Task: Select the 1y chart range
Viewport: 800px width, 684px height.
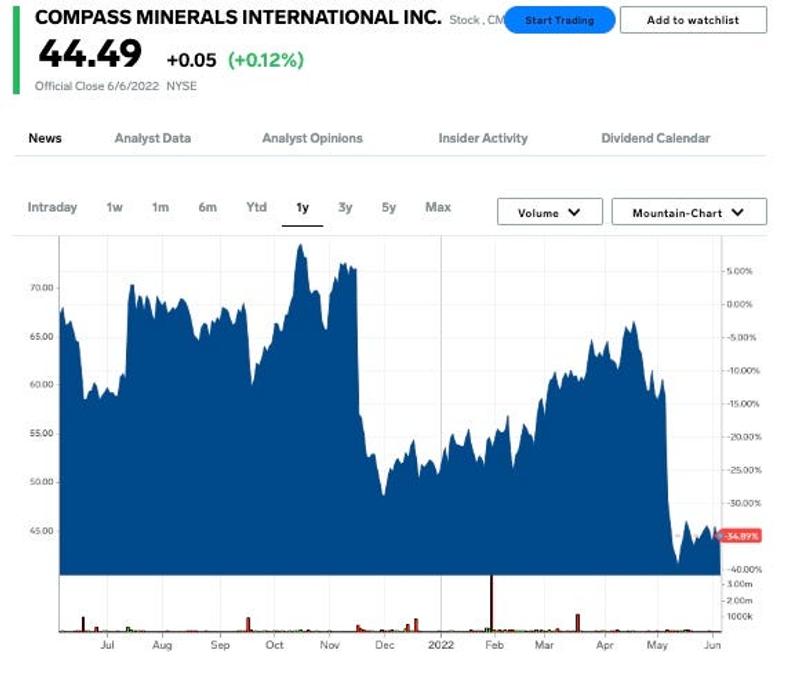Action: tap(302, 208)
